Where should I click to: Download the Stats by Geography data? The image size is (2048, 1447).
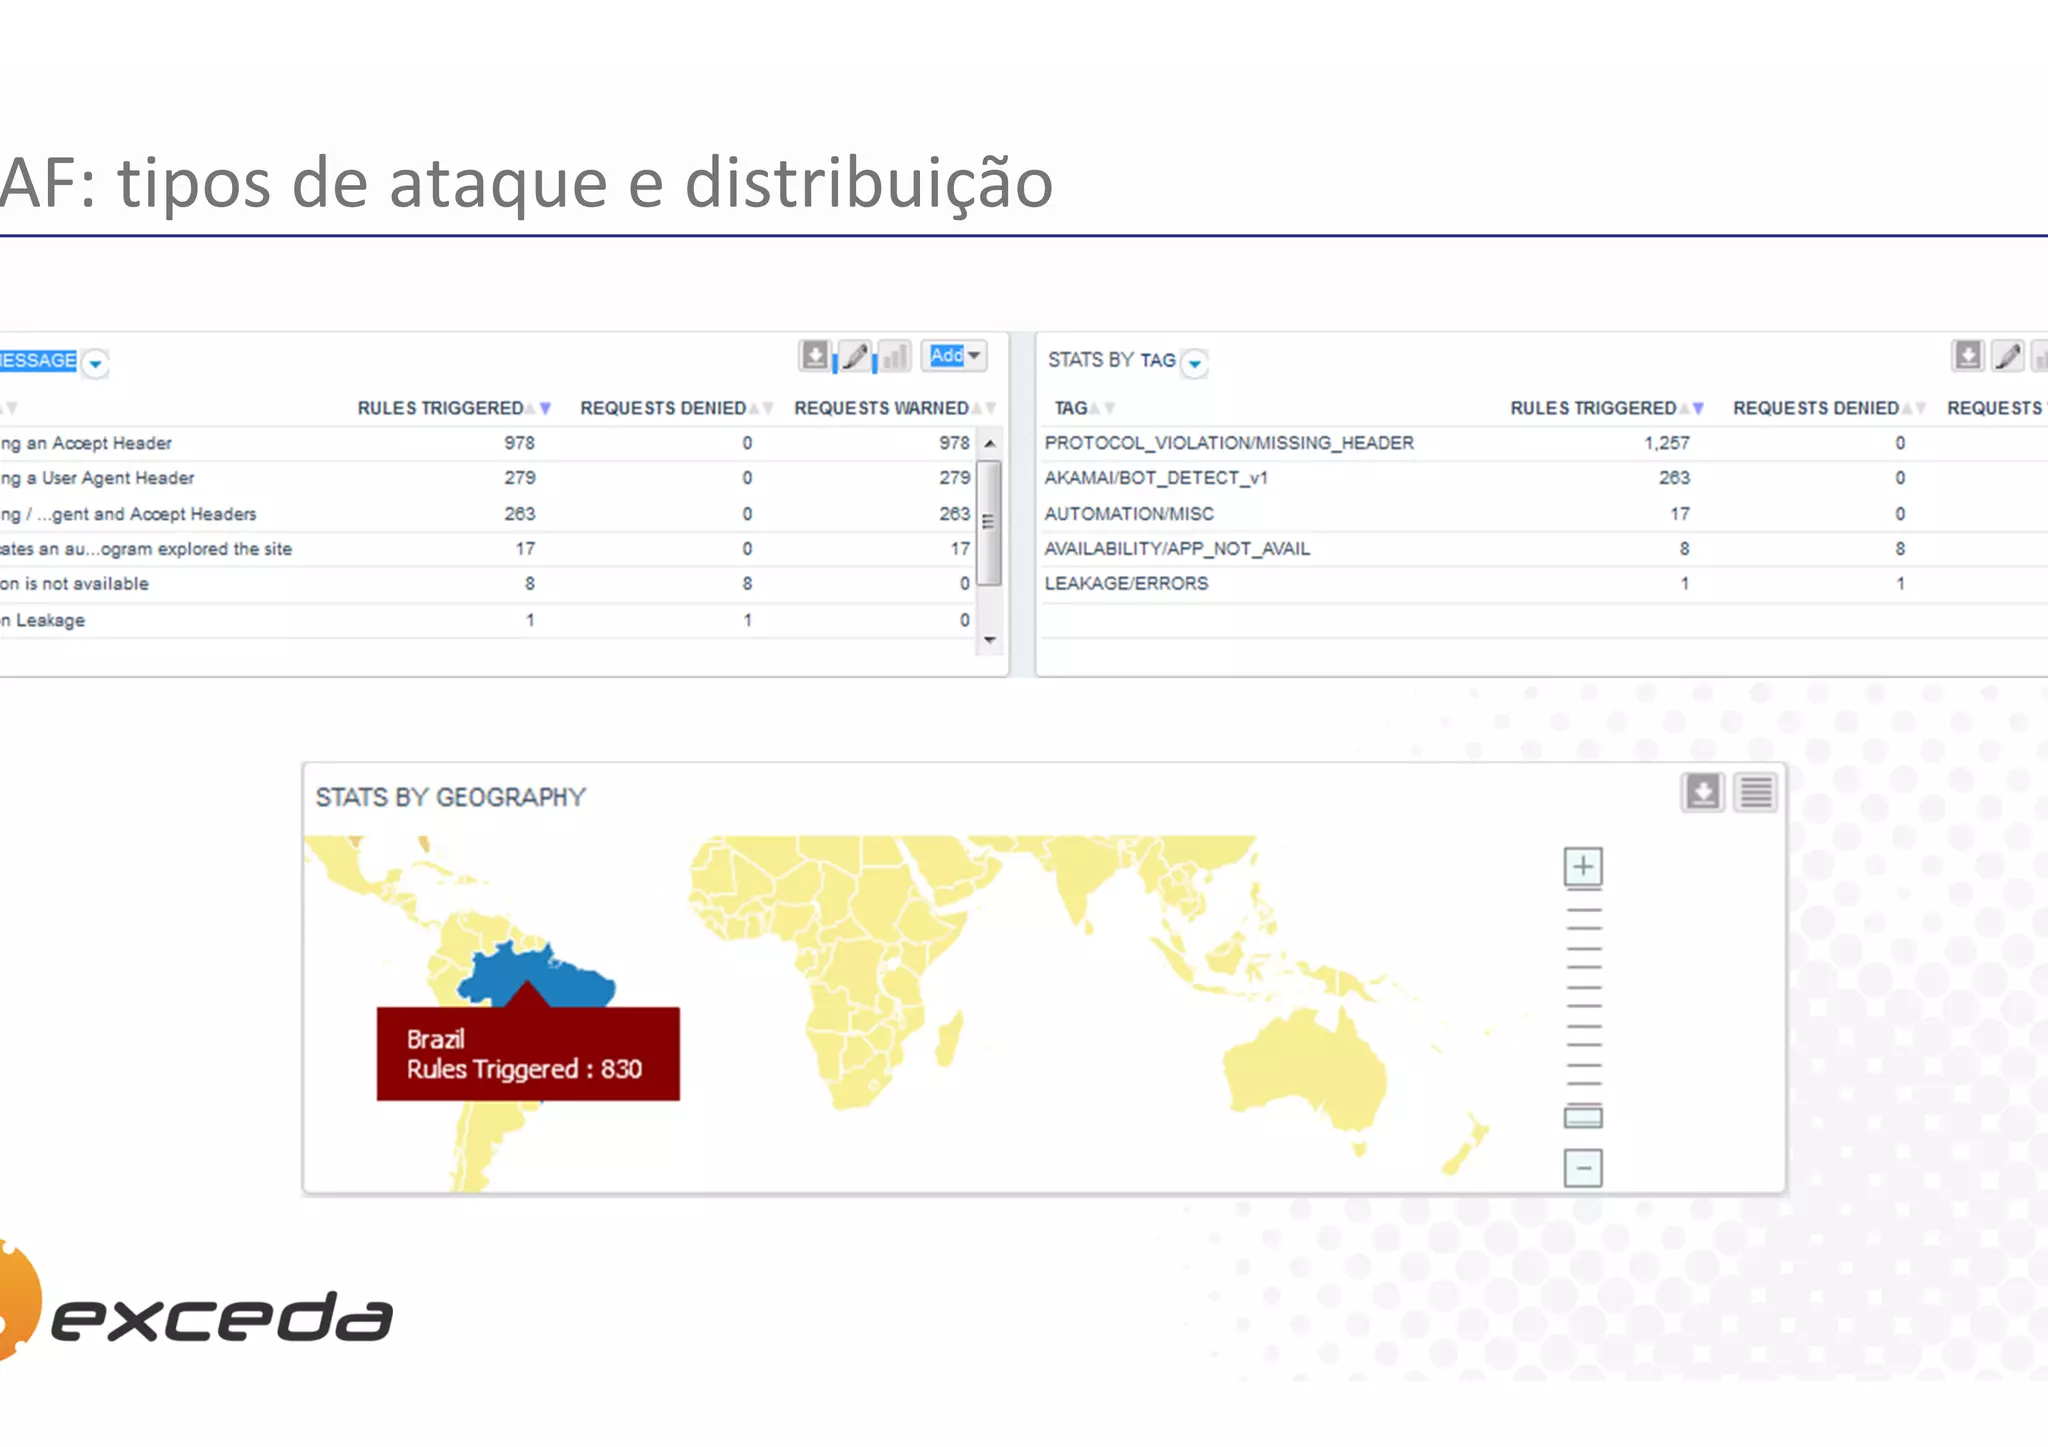[1702, 792]
